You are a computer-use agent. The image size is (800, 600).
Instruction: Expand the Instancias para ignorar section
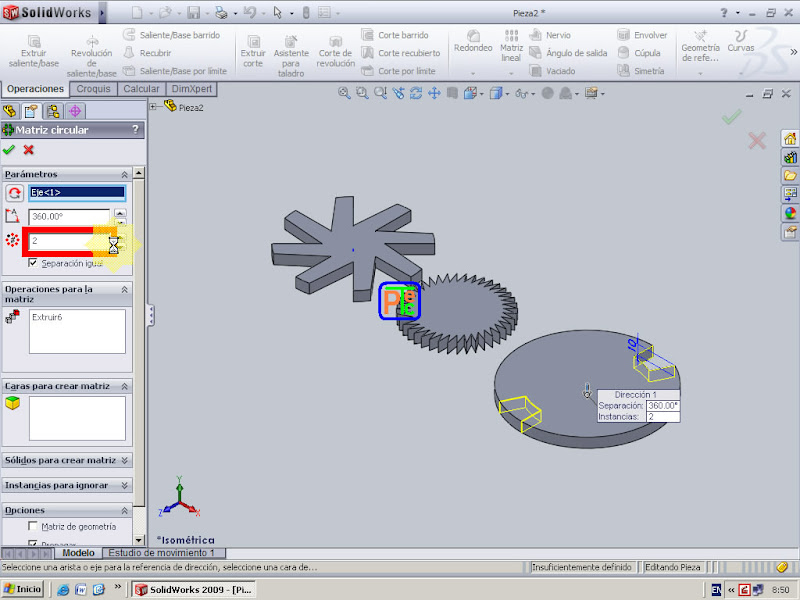tap(124, 486)
